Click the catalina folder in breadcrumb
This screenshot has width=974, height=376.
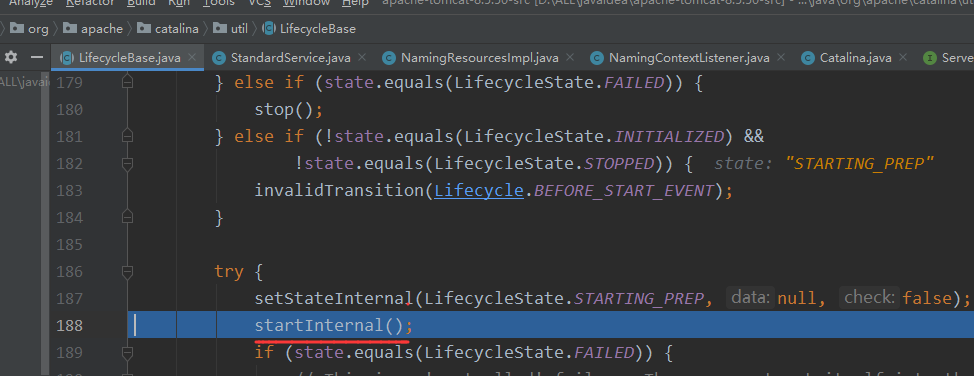pyautogui.click(x=168, y=29)
